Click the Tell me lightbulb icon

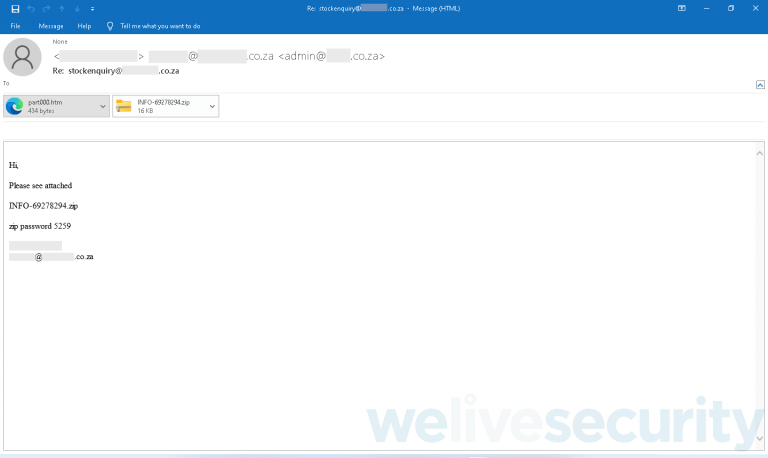click(x=110, y=26)
